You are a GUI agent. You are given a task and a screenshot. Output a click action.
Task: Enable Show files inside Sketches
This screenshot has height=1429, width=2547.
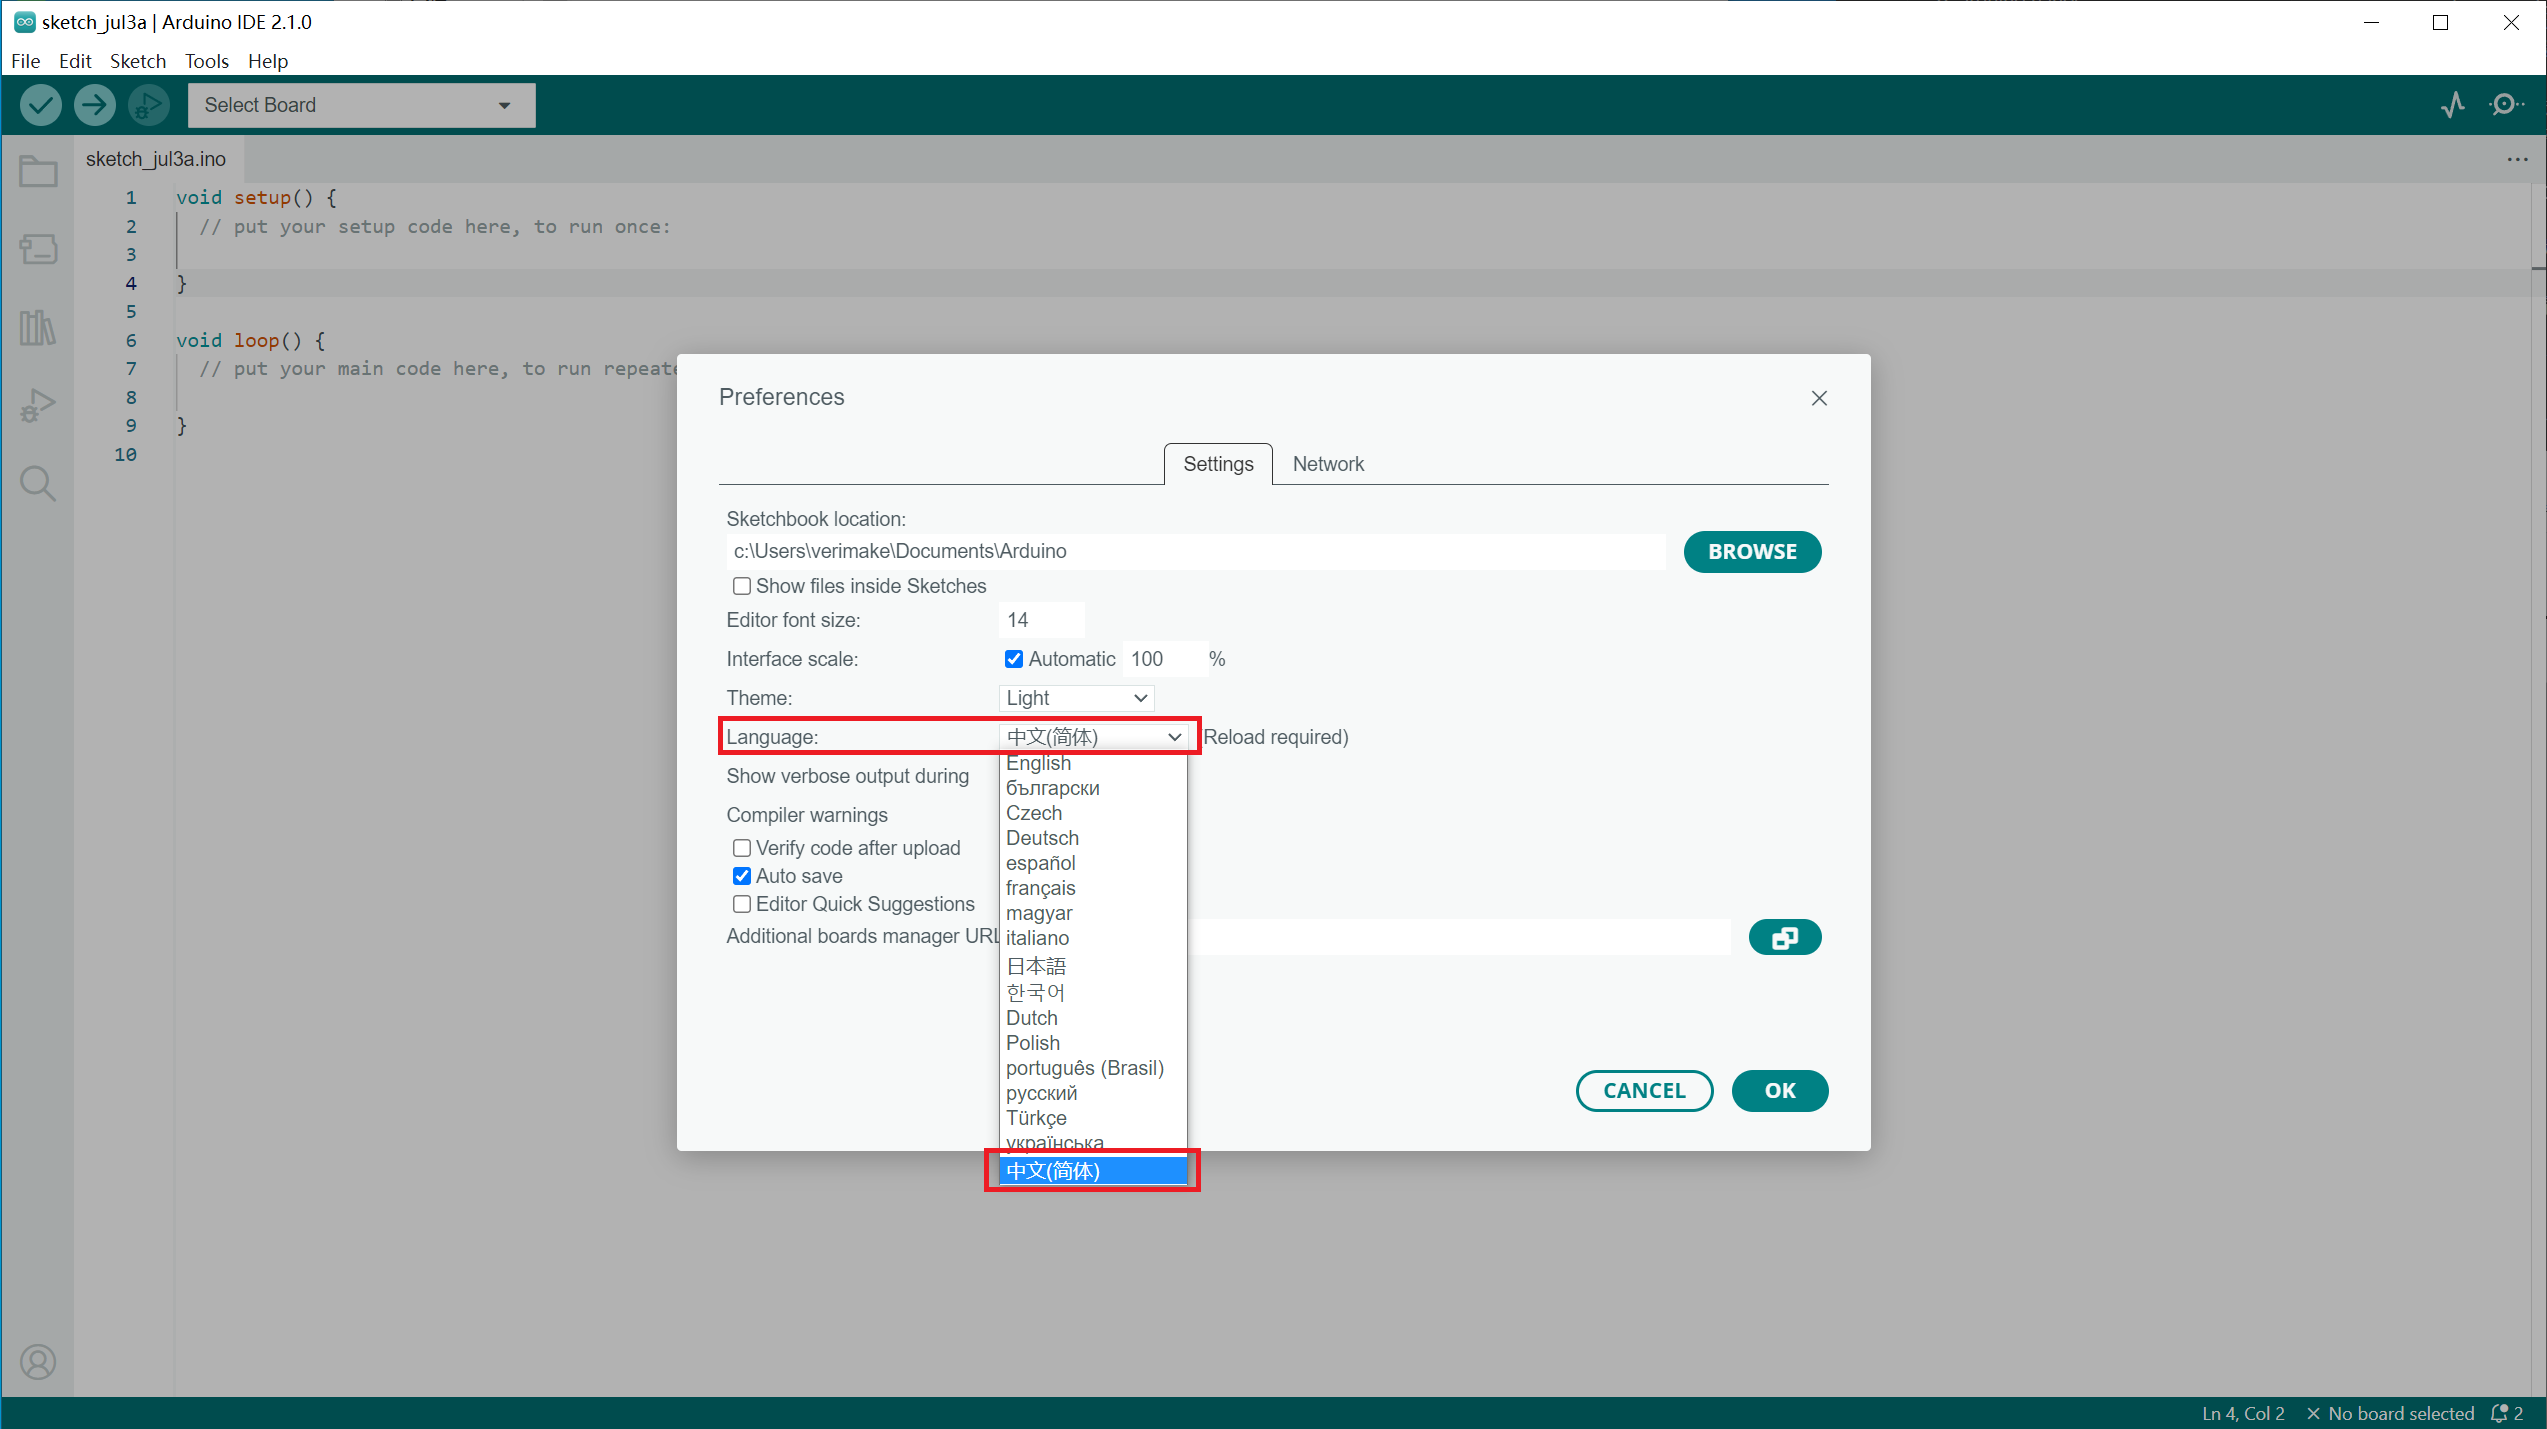[741, 586]
